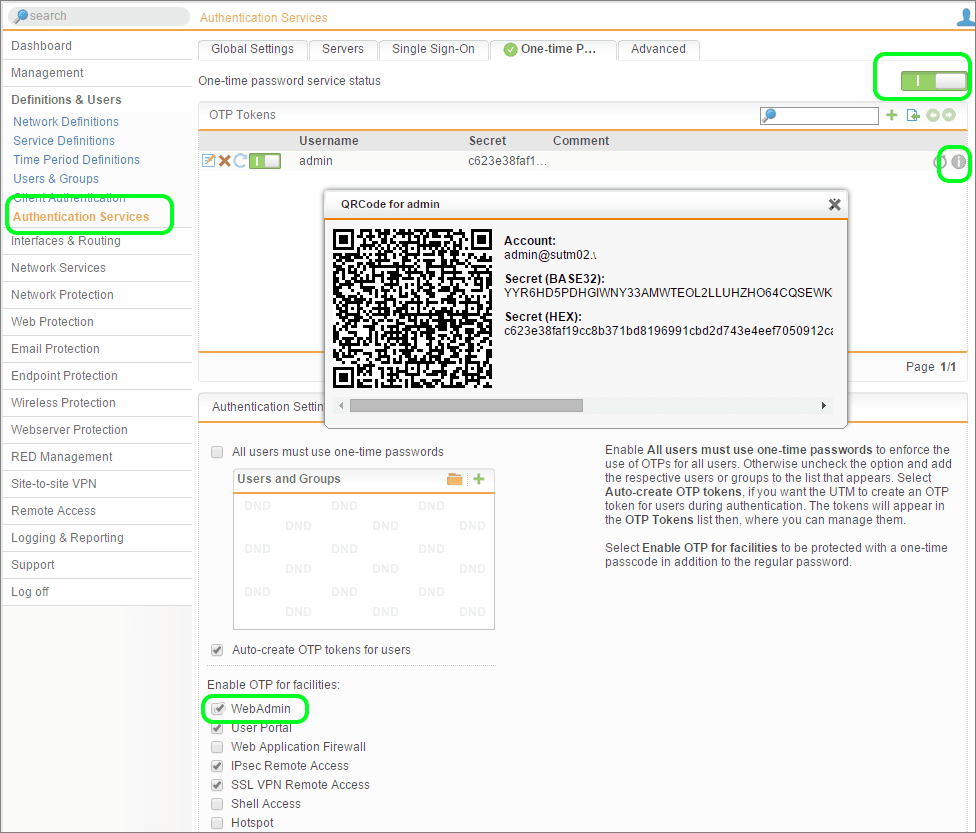This screenshot has width=976, height=833.
Task: Click the OTP Tokens search box
Action: [x=819, y=115]
